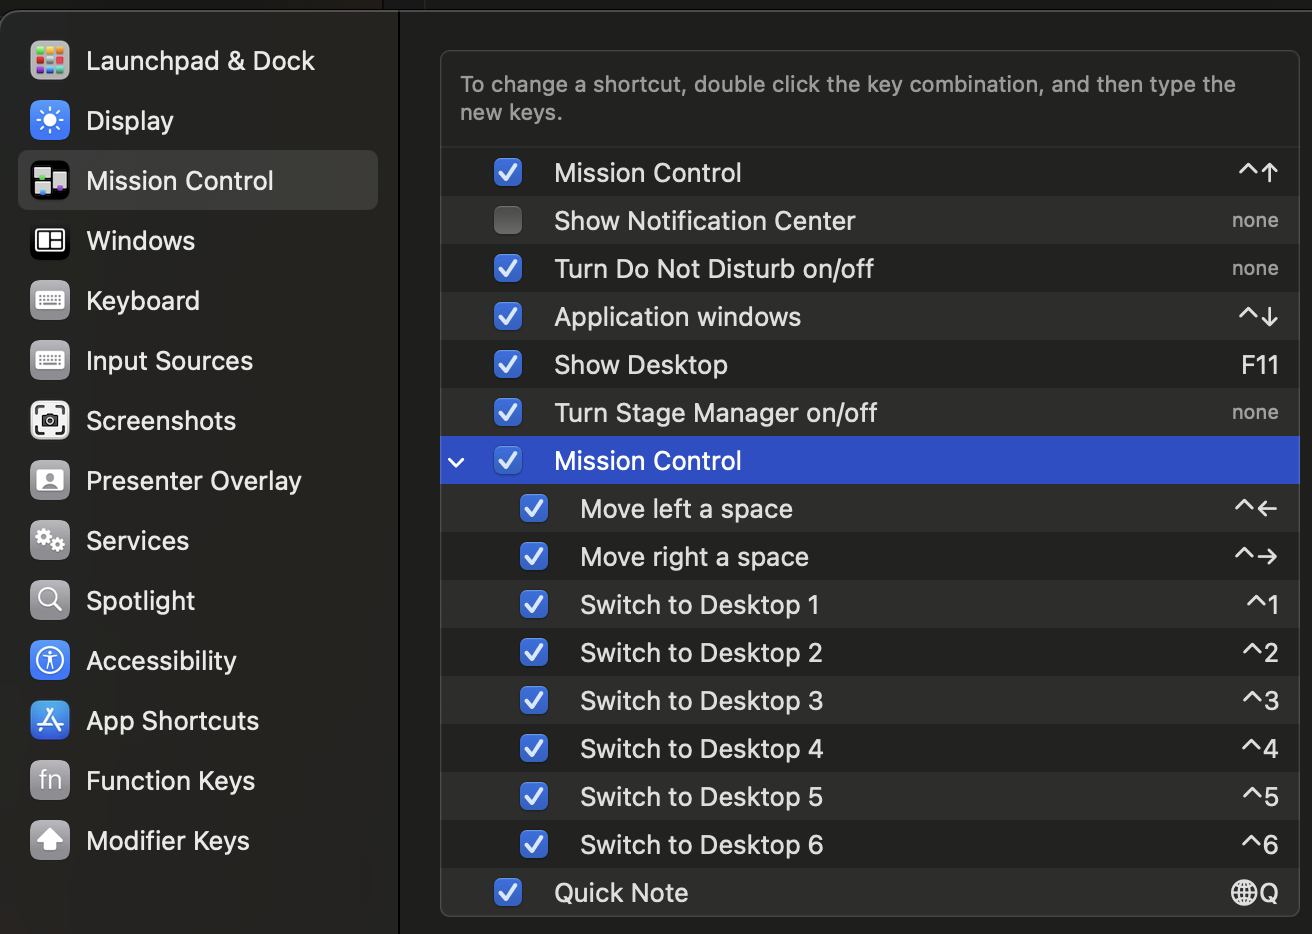Click the ^6 shortcut for Desktop 6
Image resolution: width=1312 pixels, height=934 pixels.
coord(1260,844)
